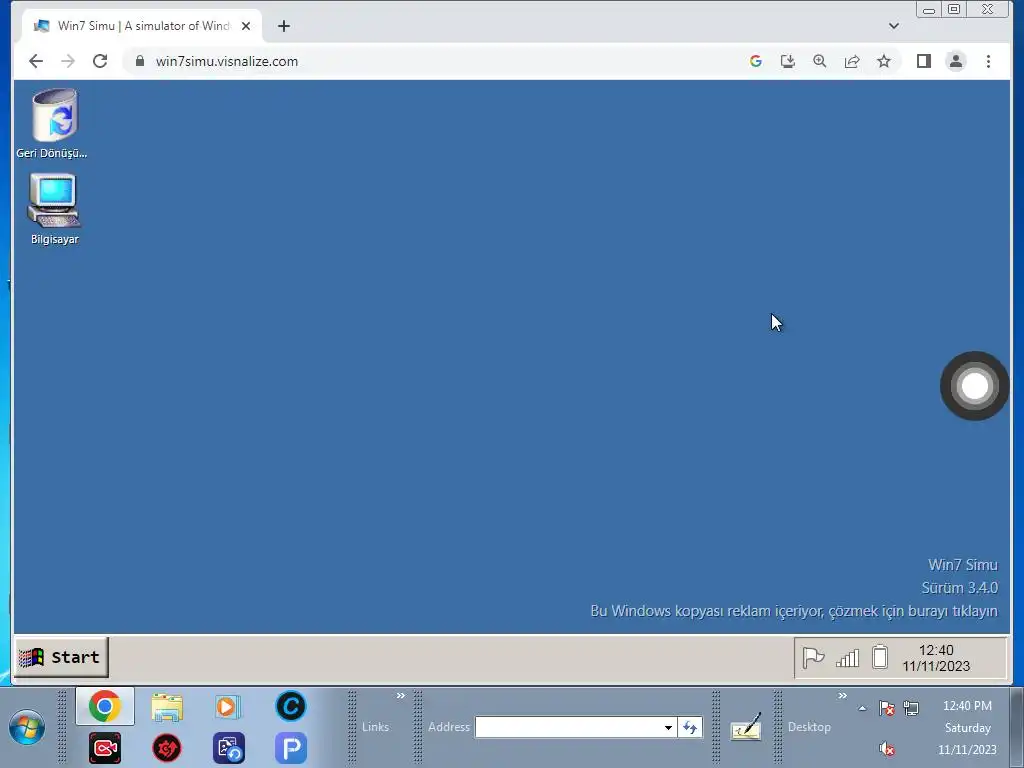
Task: Open the red gear app taskbar icon
Action: (x=167, y=748)
